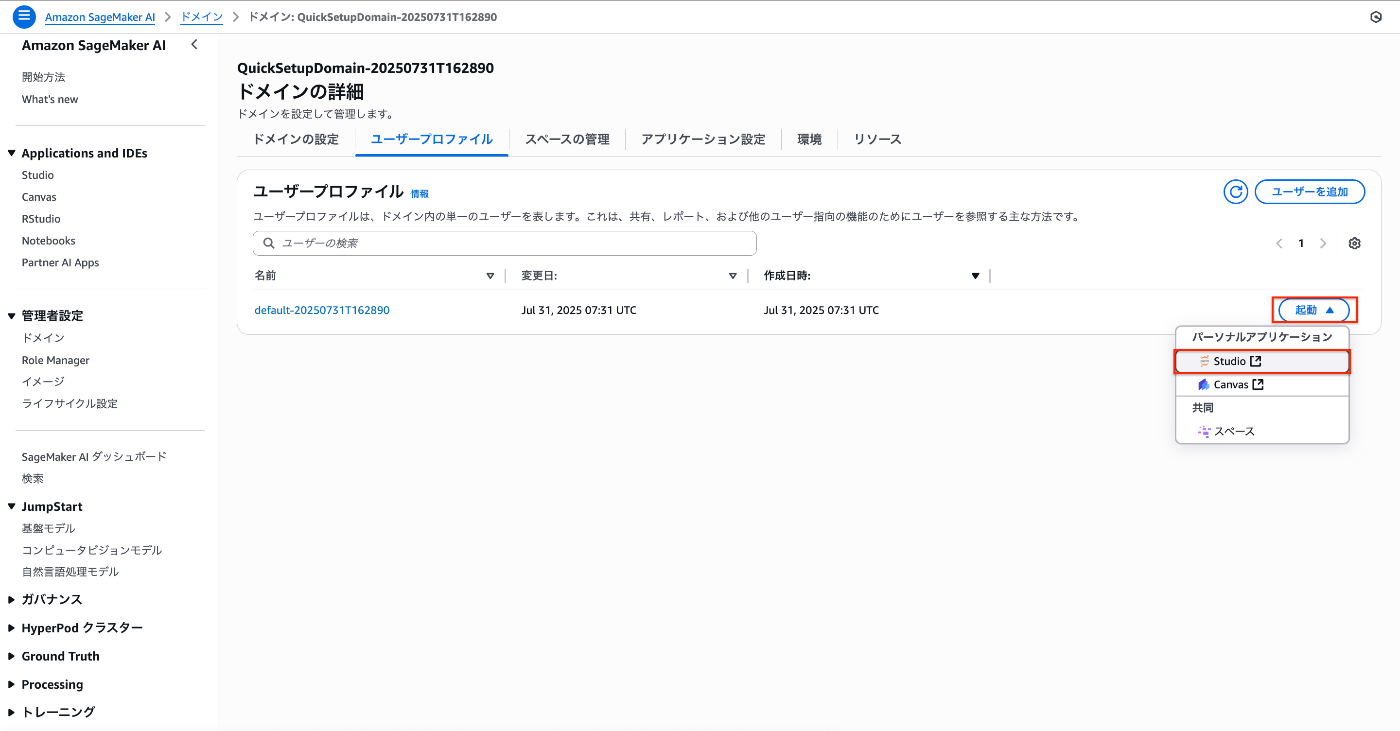Open 検索 in sidebar
Image resolution: width=1400 pixels, height=731 pixels.
click(33, 479)
